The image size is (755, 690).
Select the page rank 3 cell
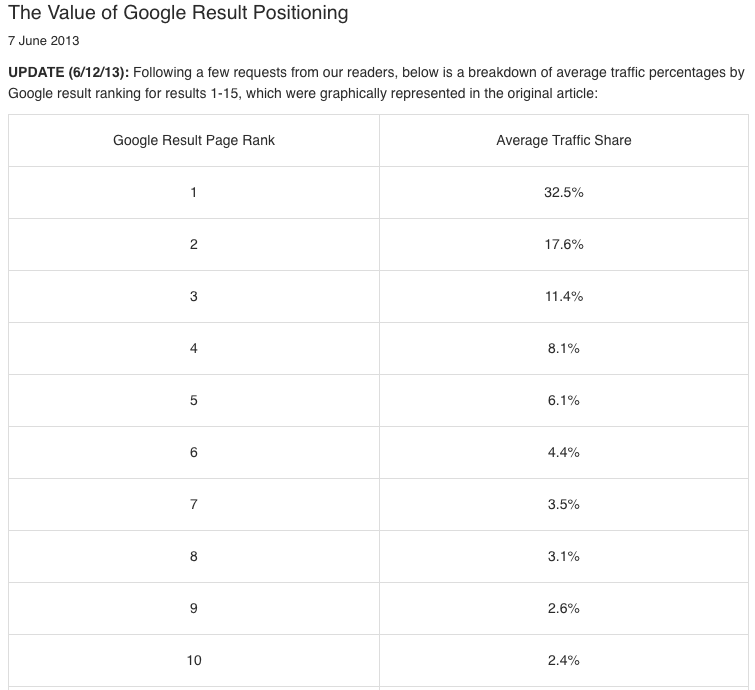pos(194,296)
